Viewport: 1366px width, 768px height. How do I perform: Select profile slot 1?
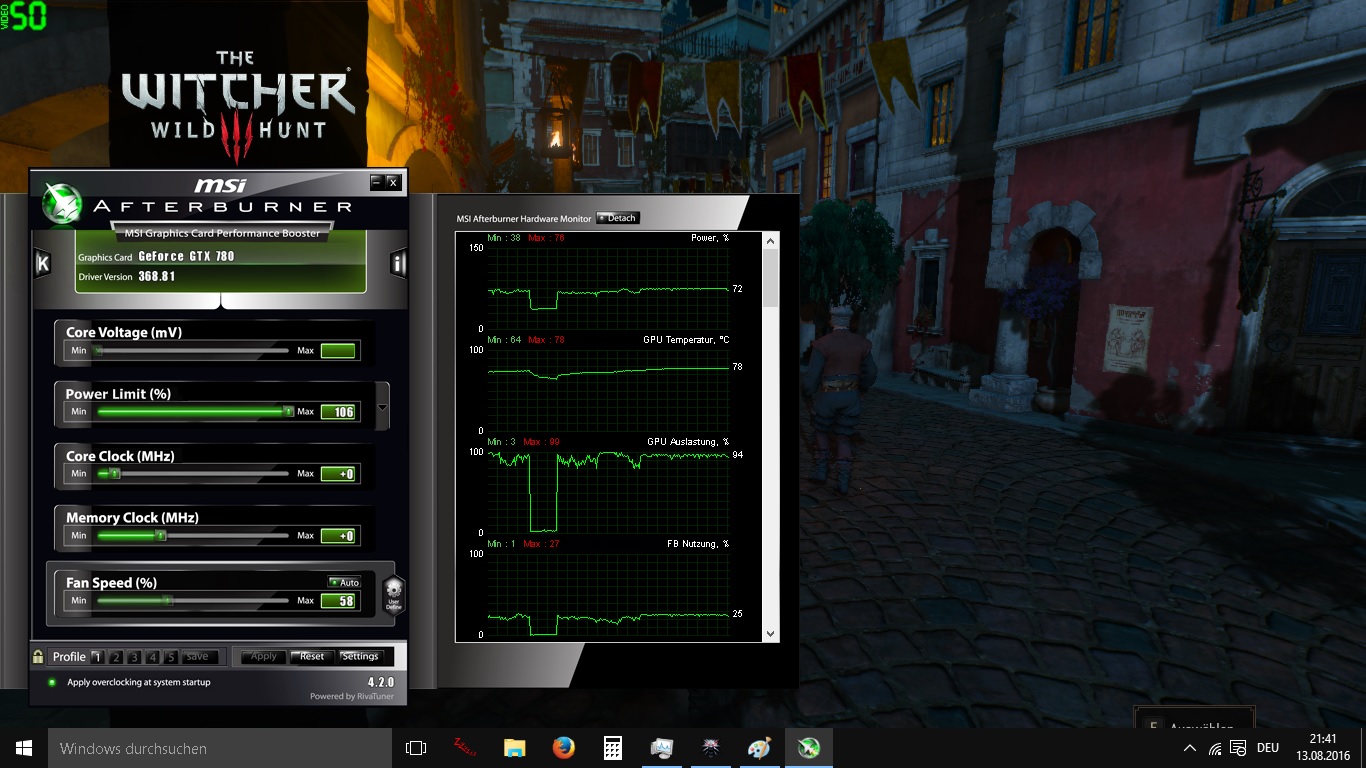coord(97,657)
